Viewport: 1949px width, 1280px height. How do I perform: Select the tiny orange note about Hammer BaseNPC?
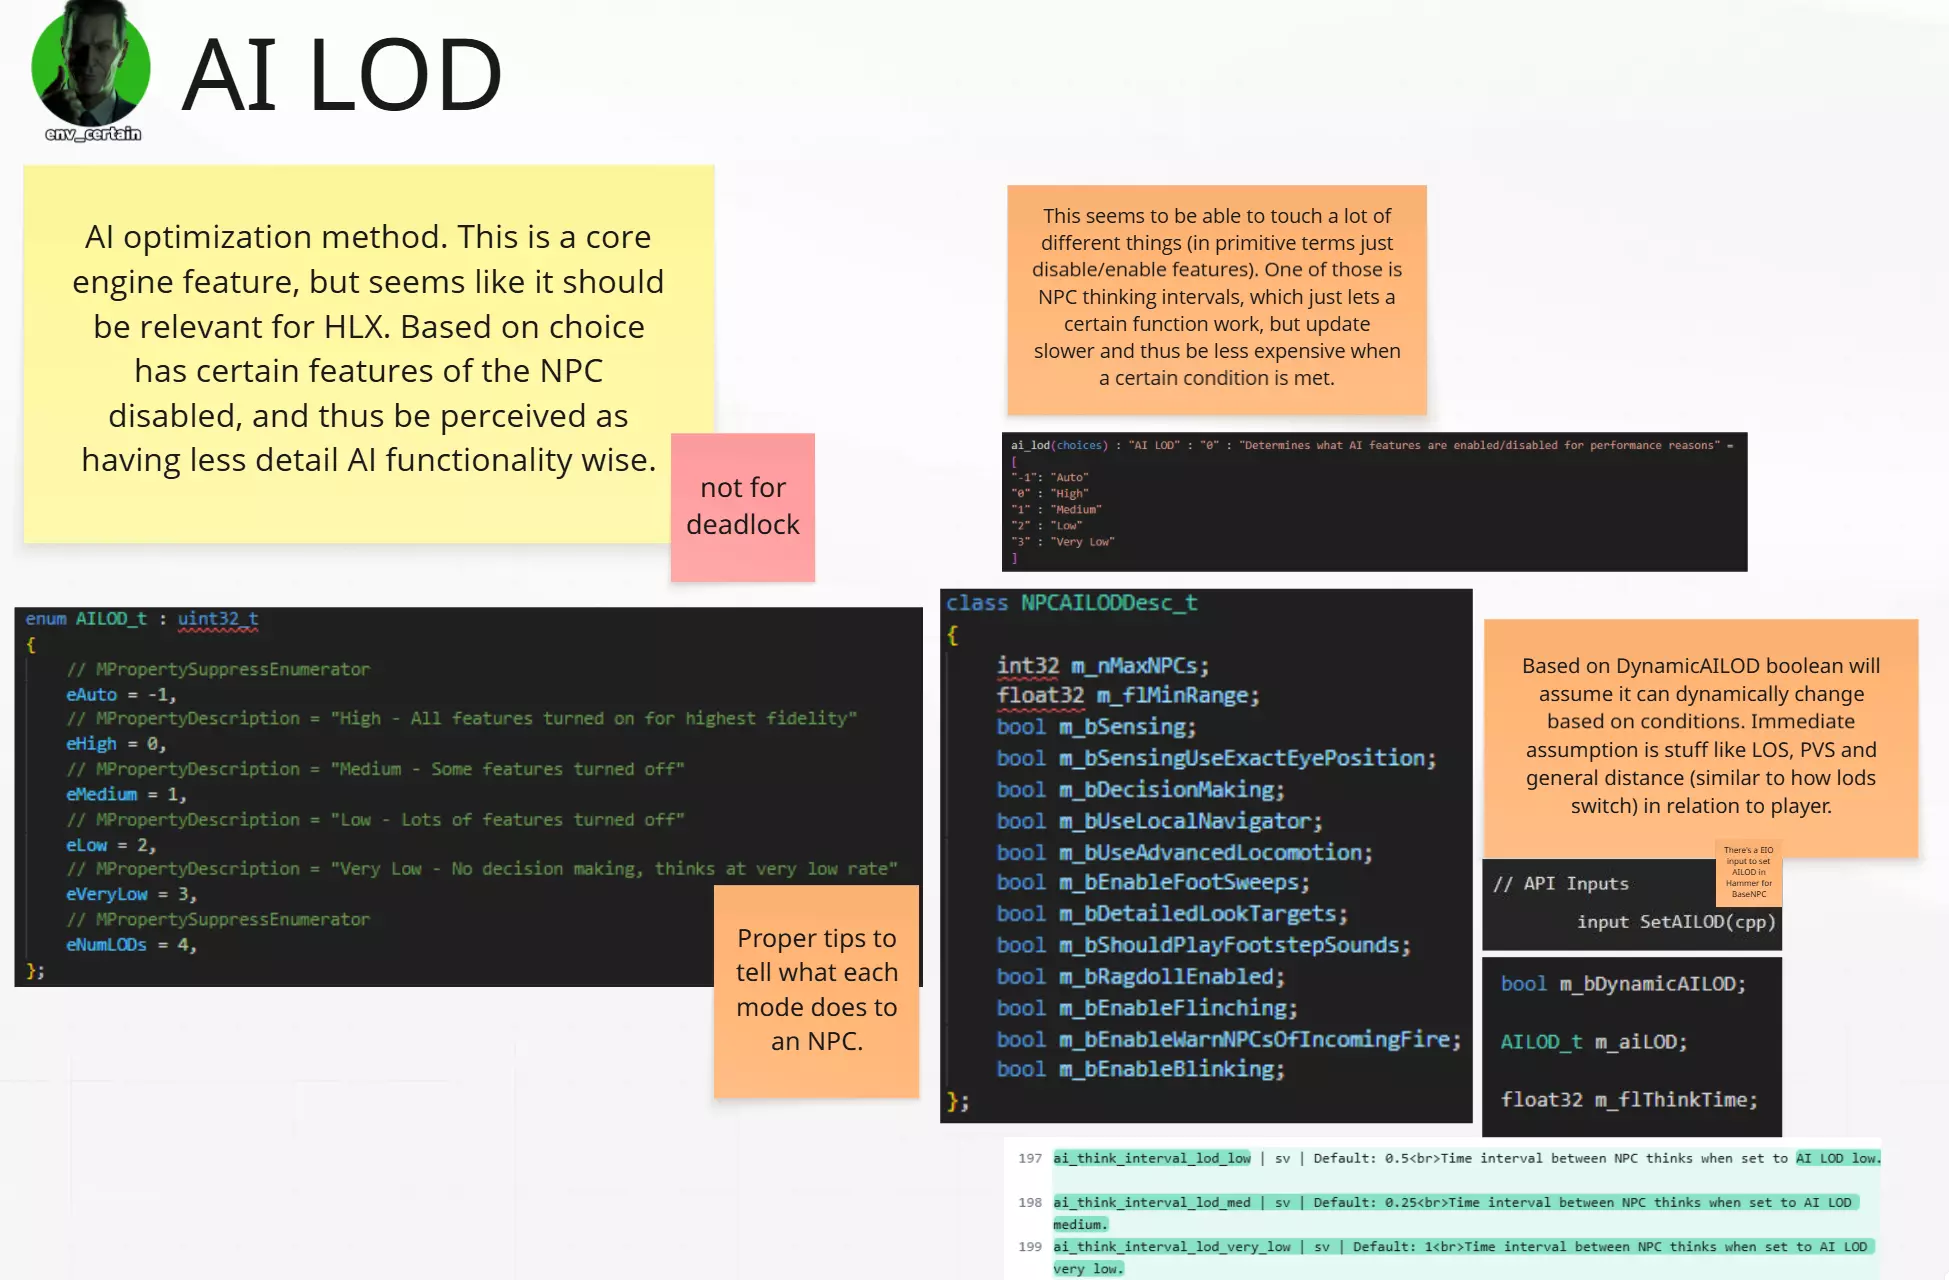pos(1749,872)
